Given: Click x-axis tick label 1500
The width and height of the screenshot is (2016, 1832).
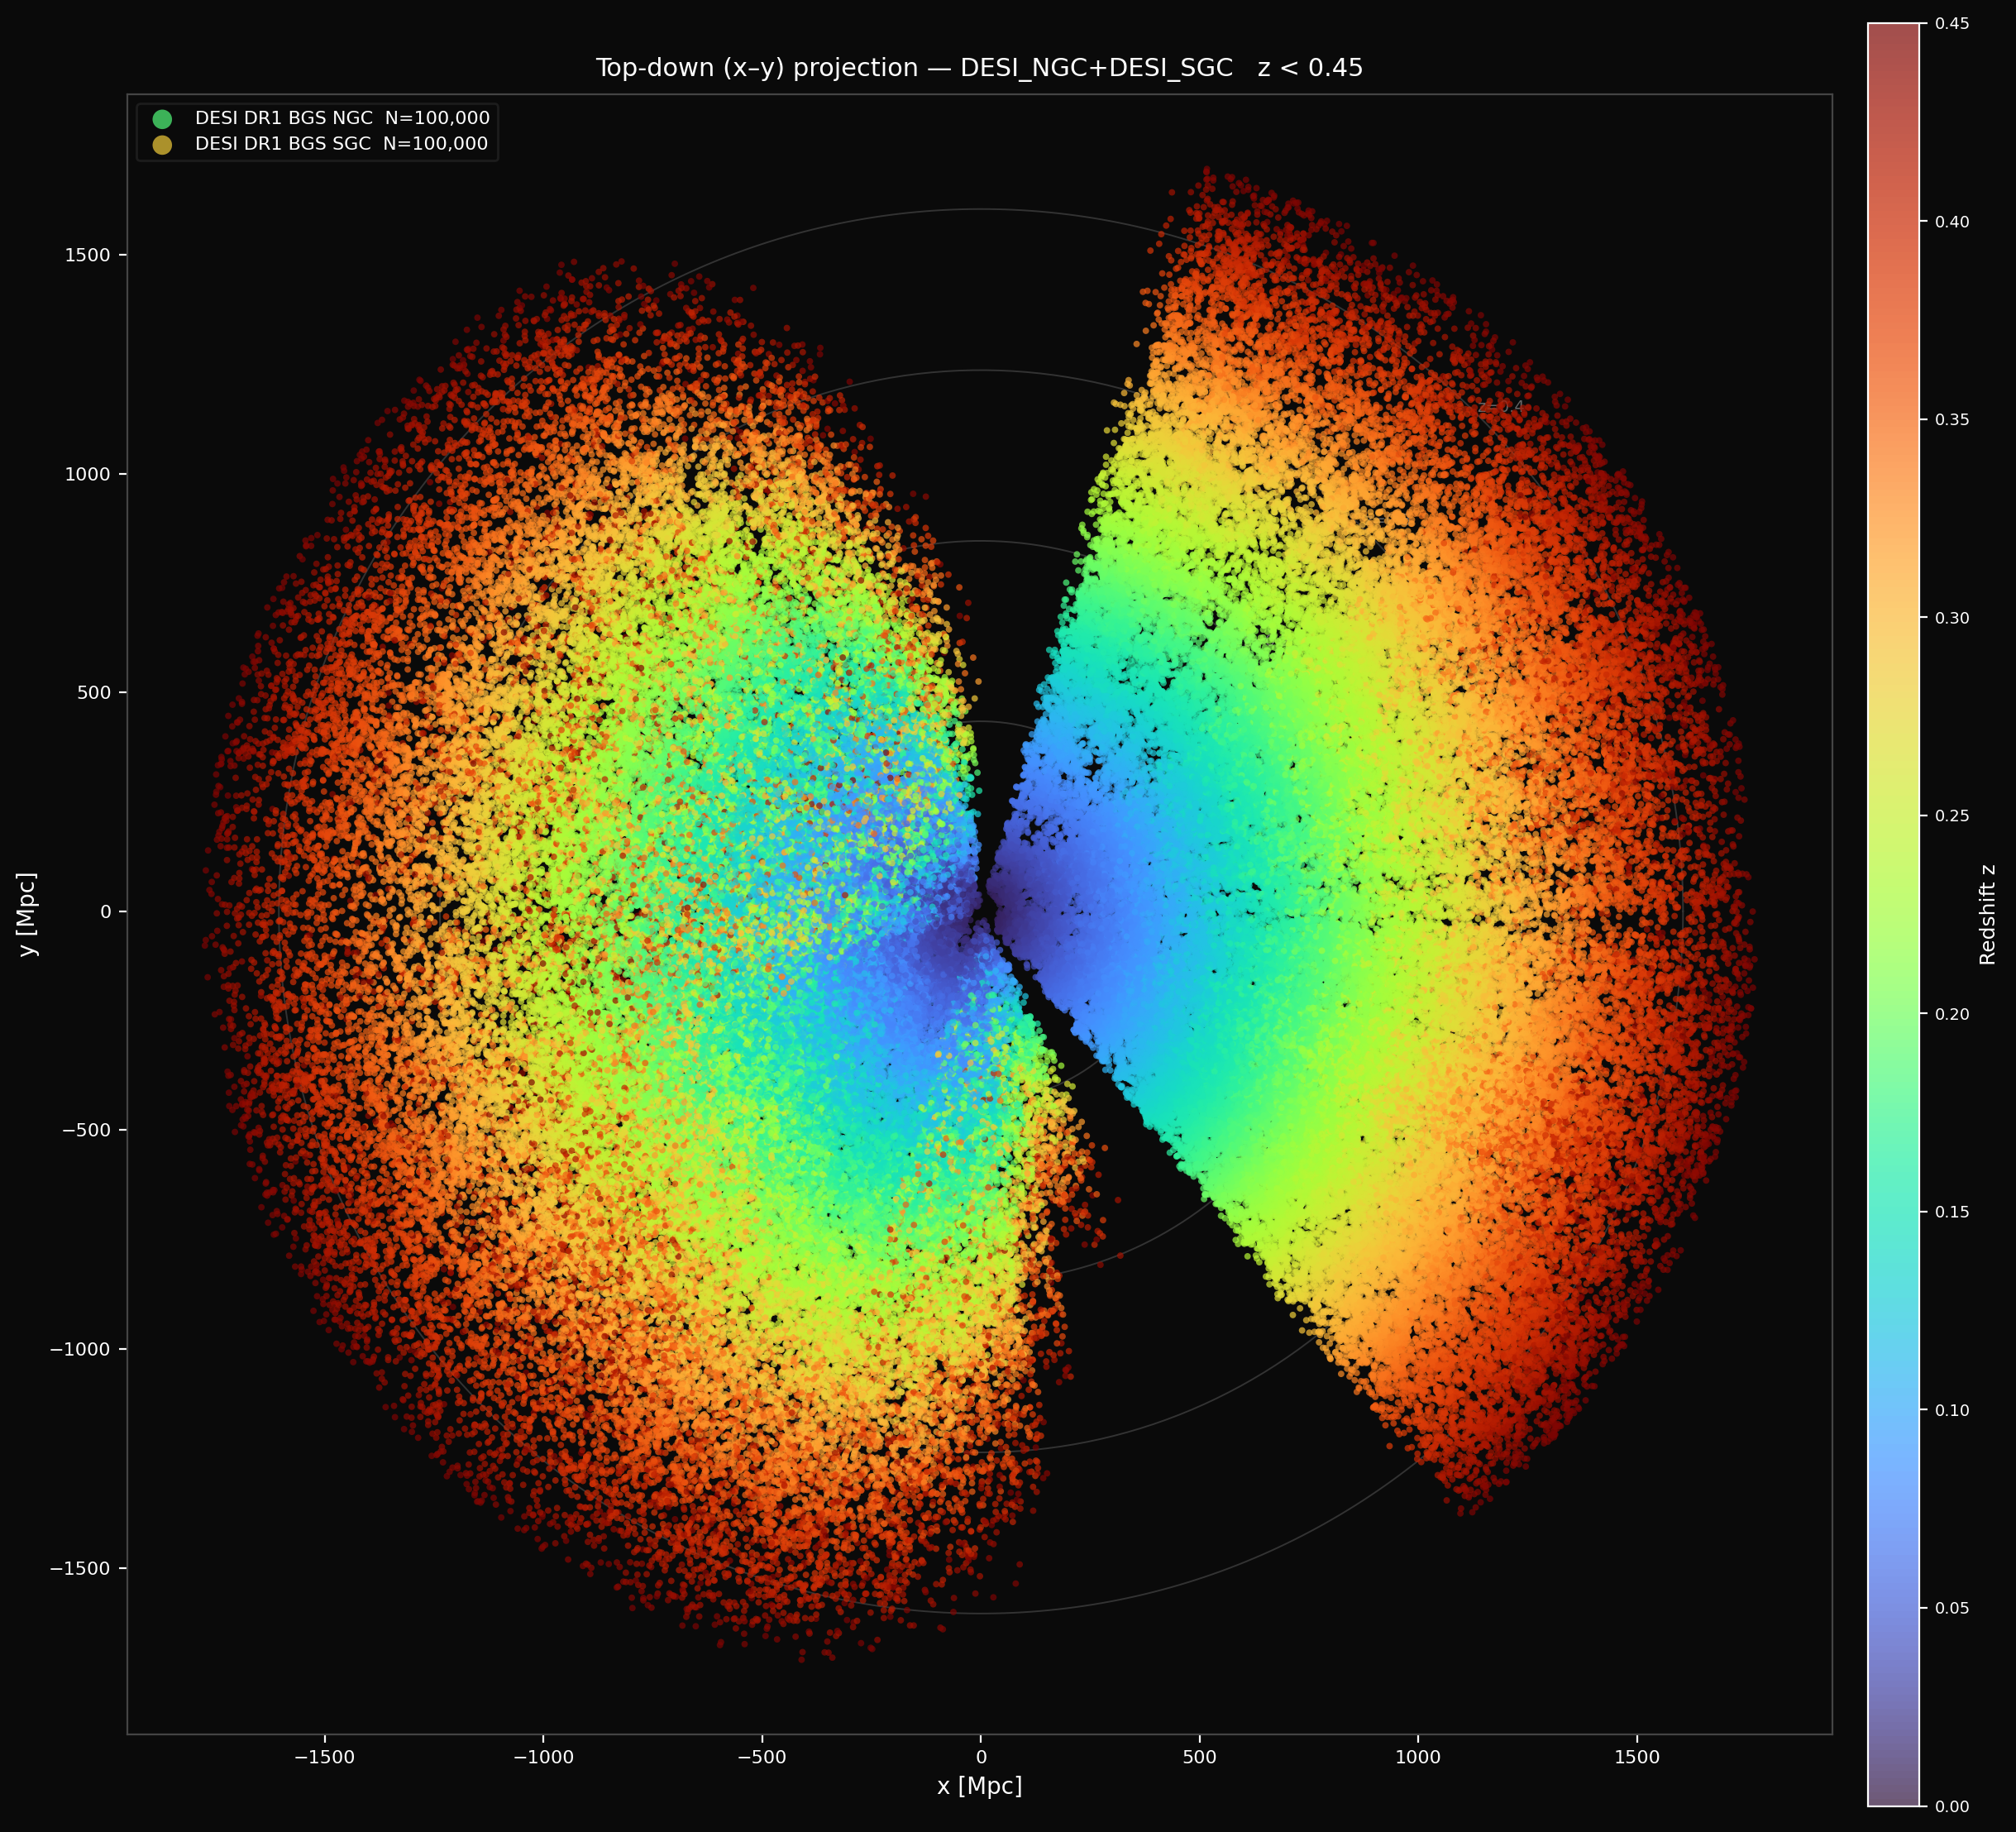Looking at the screenshot, I should [x=1637, y=1757].
